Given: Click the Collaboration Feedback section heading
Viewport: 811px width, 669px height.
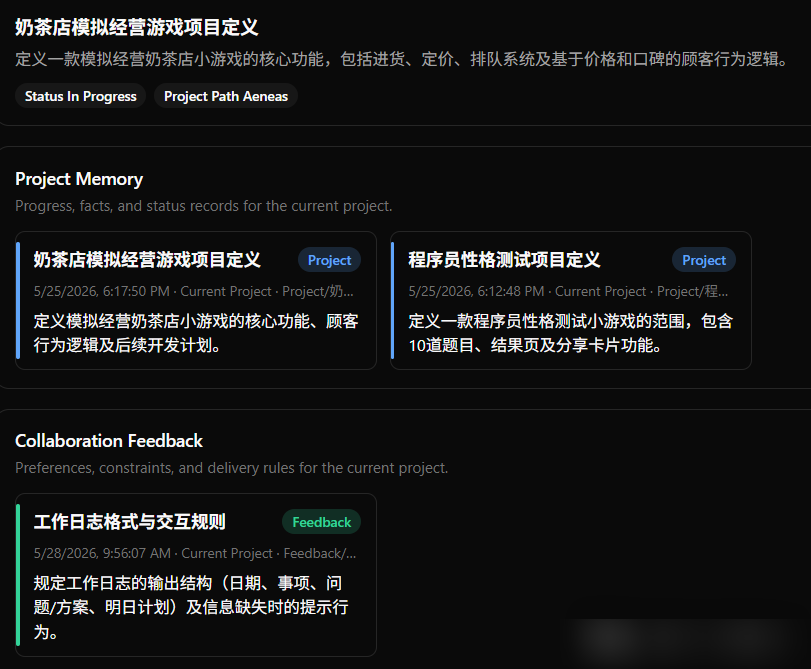Looking at the screenshot, I should click(109, 441).
